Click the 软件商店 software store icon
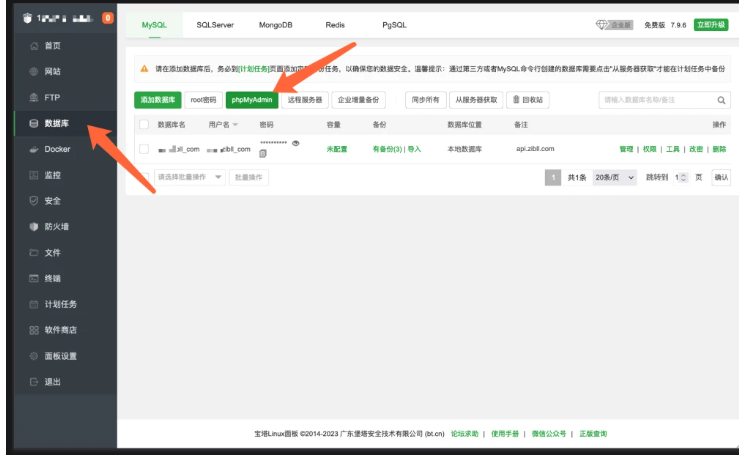The image size is (739, 456). point(34,330)
